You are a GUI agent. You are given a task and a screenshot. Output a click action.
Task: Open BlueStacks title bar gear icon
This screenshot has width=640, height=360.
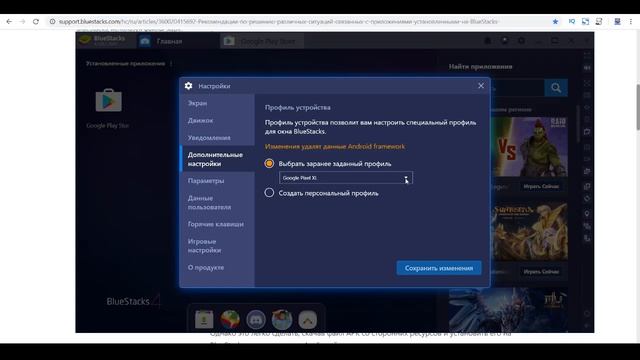(521, 41)
